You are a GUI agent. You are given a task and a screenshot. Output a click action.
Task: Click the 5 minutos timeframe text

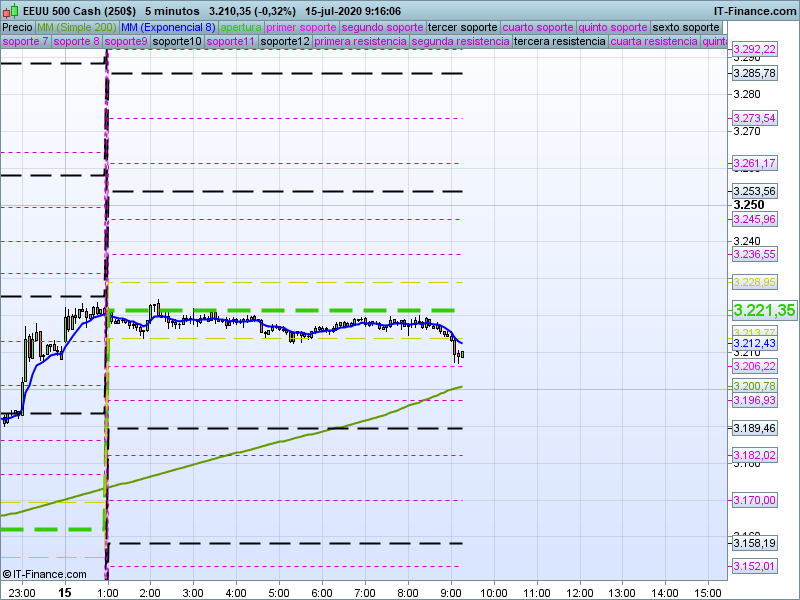[x=172, y=9]
